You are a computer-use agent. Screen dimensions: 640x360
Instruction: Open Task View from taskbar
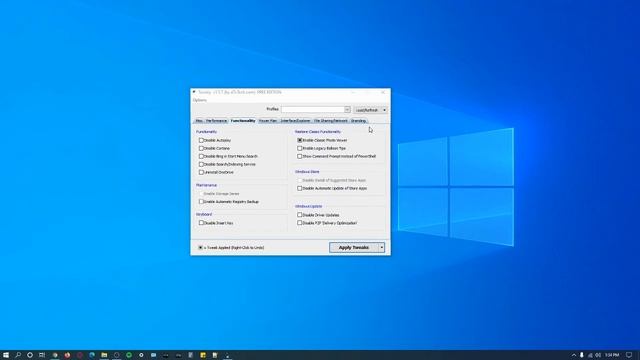(42, 355)
